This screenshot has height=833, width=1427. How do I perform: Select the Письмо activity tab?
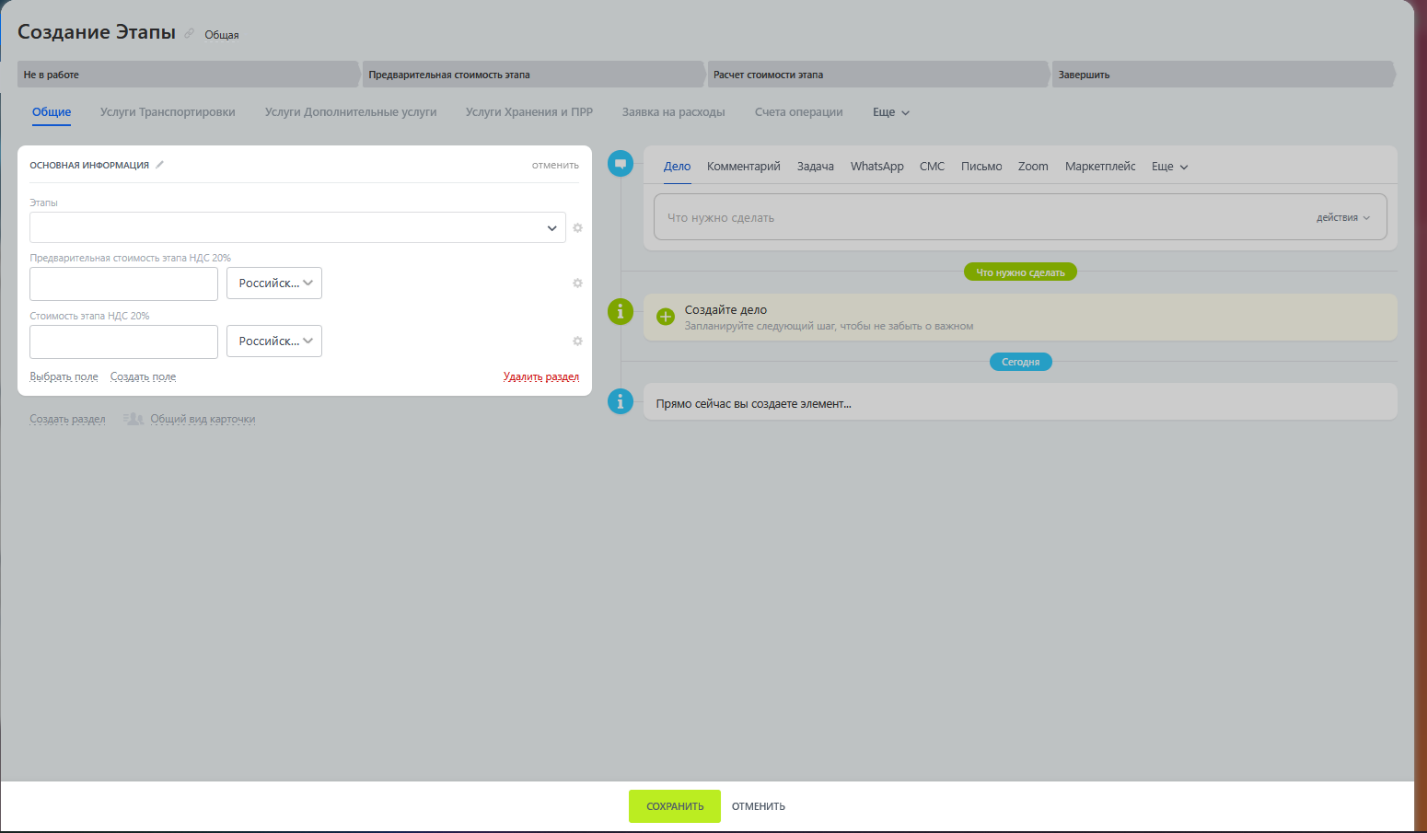[x=981, y=167]
